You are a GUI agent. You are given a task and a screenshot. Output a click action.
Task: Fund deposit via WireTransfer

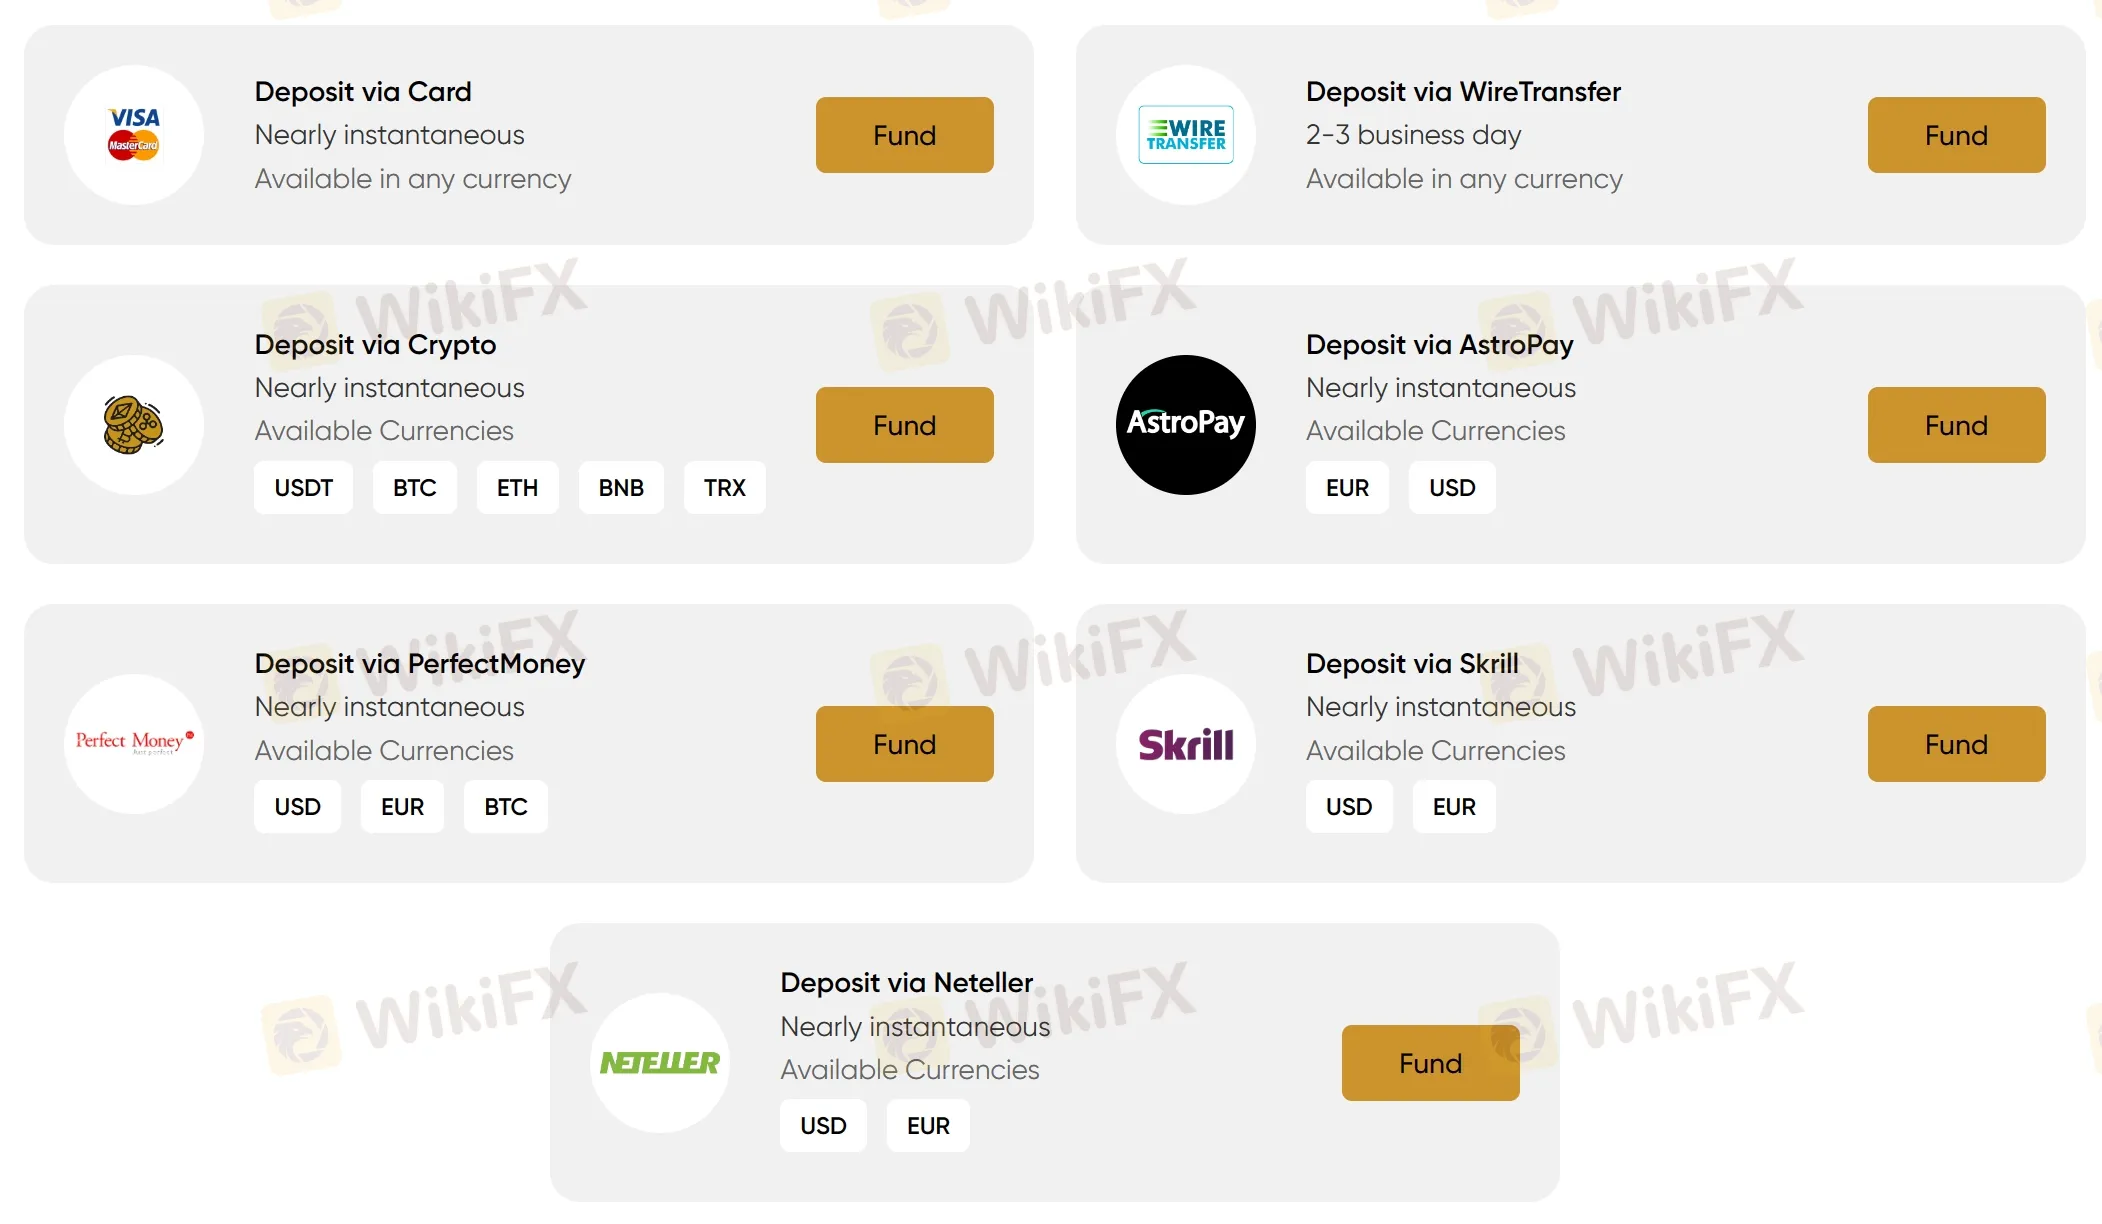pos(1957,135)
